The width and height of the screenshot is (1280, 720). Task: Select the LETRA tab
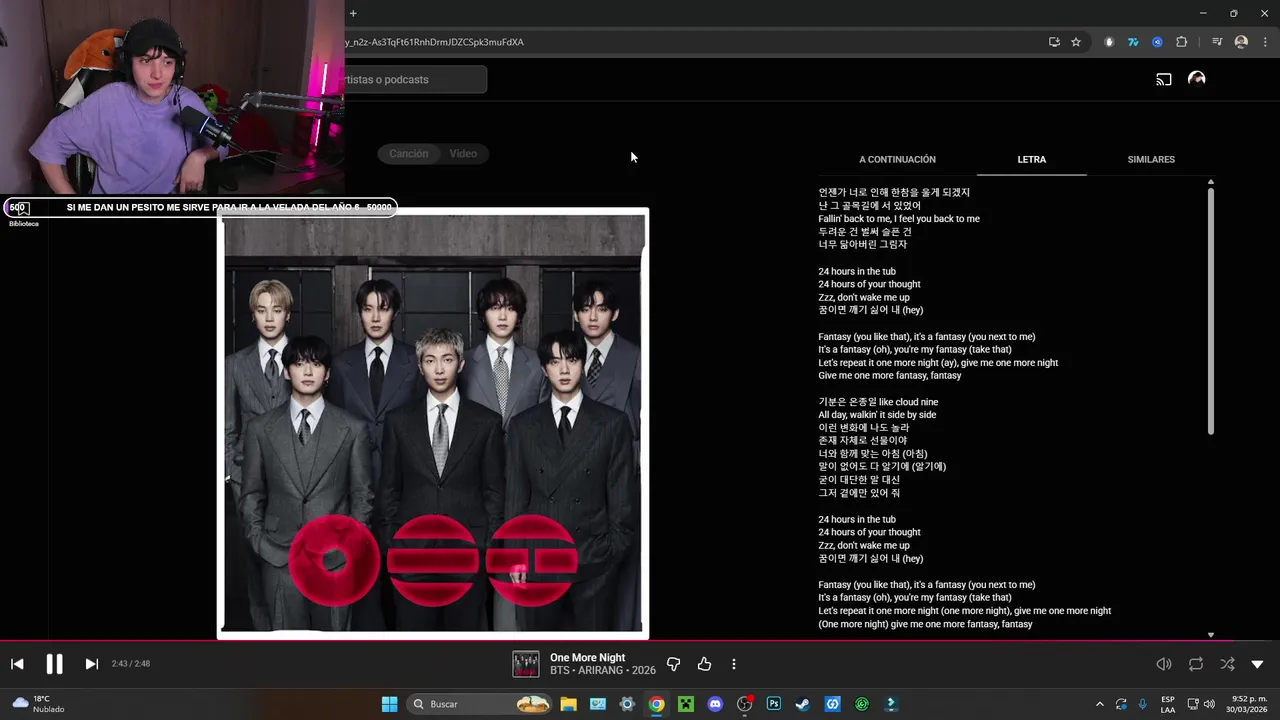[1031, 159]
